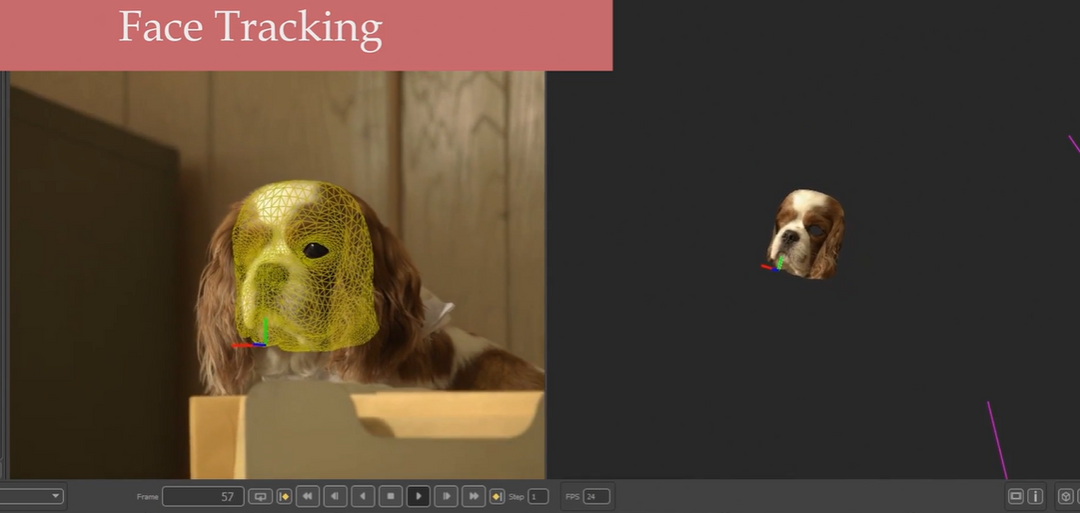Toggle the loop playback button
This screenshot has height=513, width=1080.
pyautogui.click(x=260, y=496)
